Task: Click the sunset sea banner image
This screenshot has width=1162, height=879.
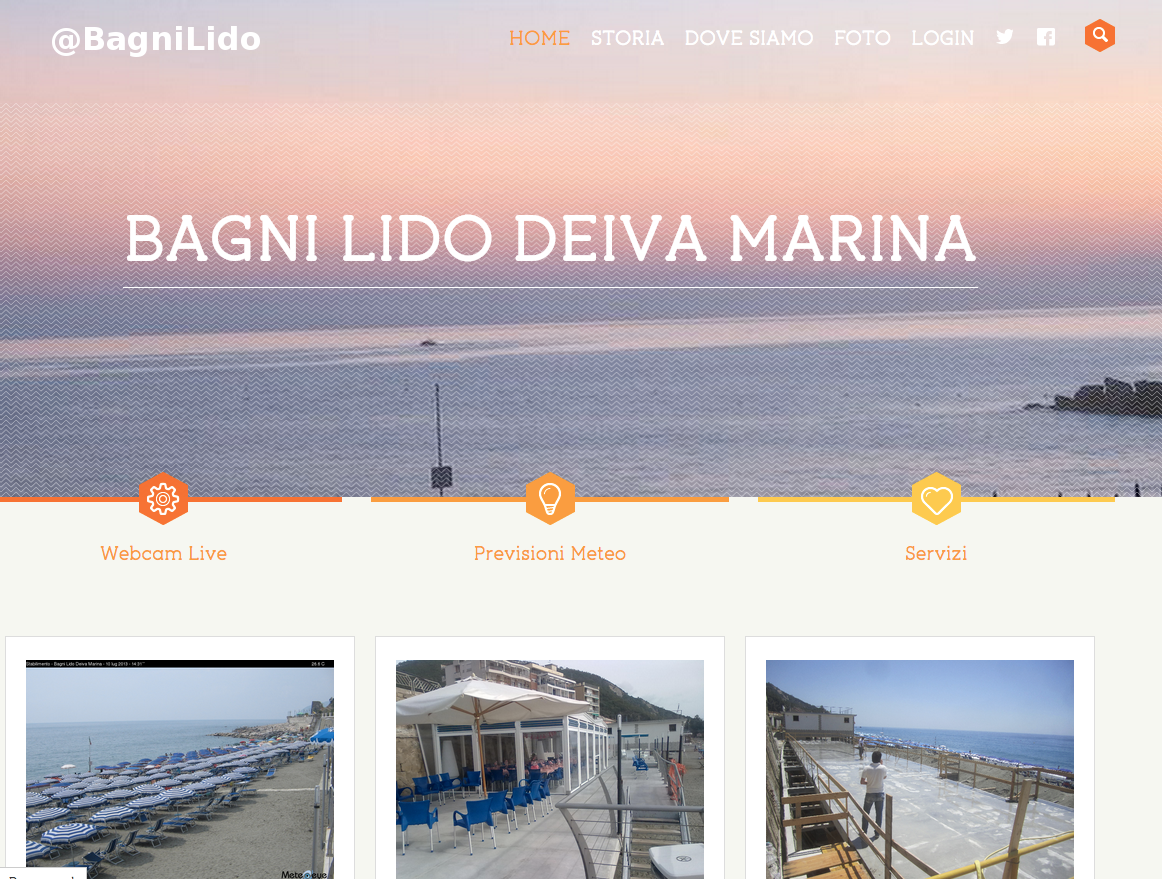Action: click(x=581, y=371)
